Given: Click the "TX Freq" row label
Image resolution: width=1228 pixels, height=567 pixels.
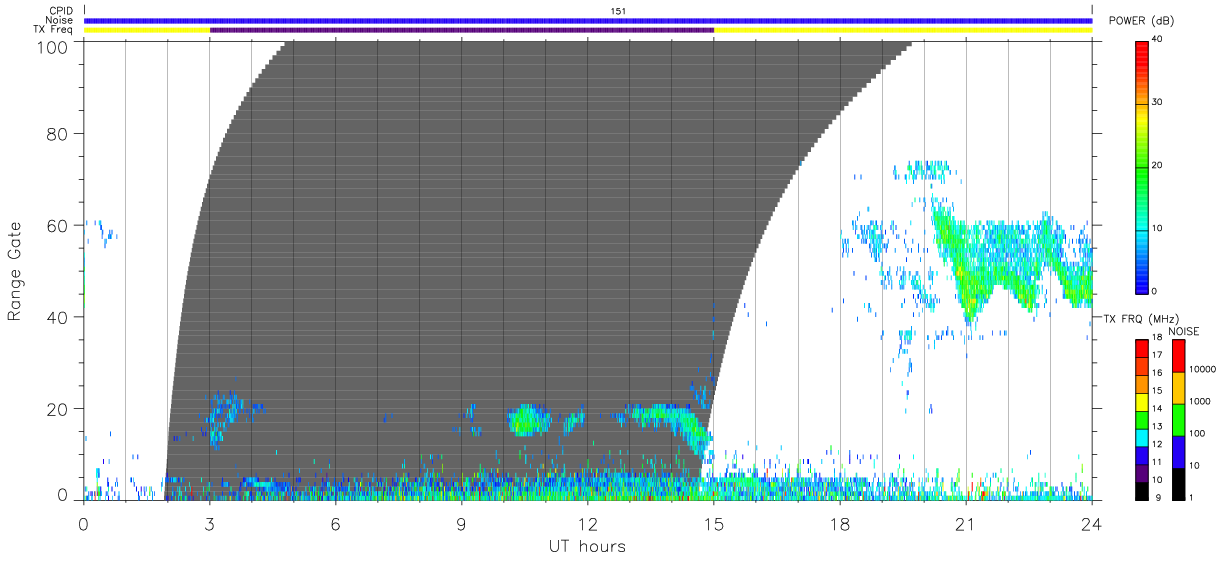Looking at the screenshot, I should [54, 30].
